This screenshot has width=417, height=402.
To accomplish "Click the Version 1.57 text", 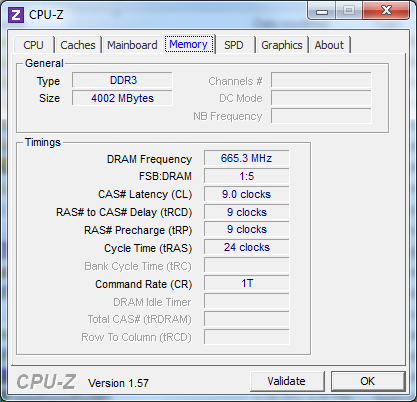I will pyautogui.click(x=118, y=383).
